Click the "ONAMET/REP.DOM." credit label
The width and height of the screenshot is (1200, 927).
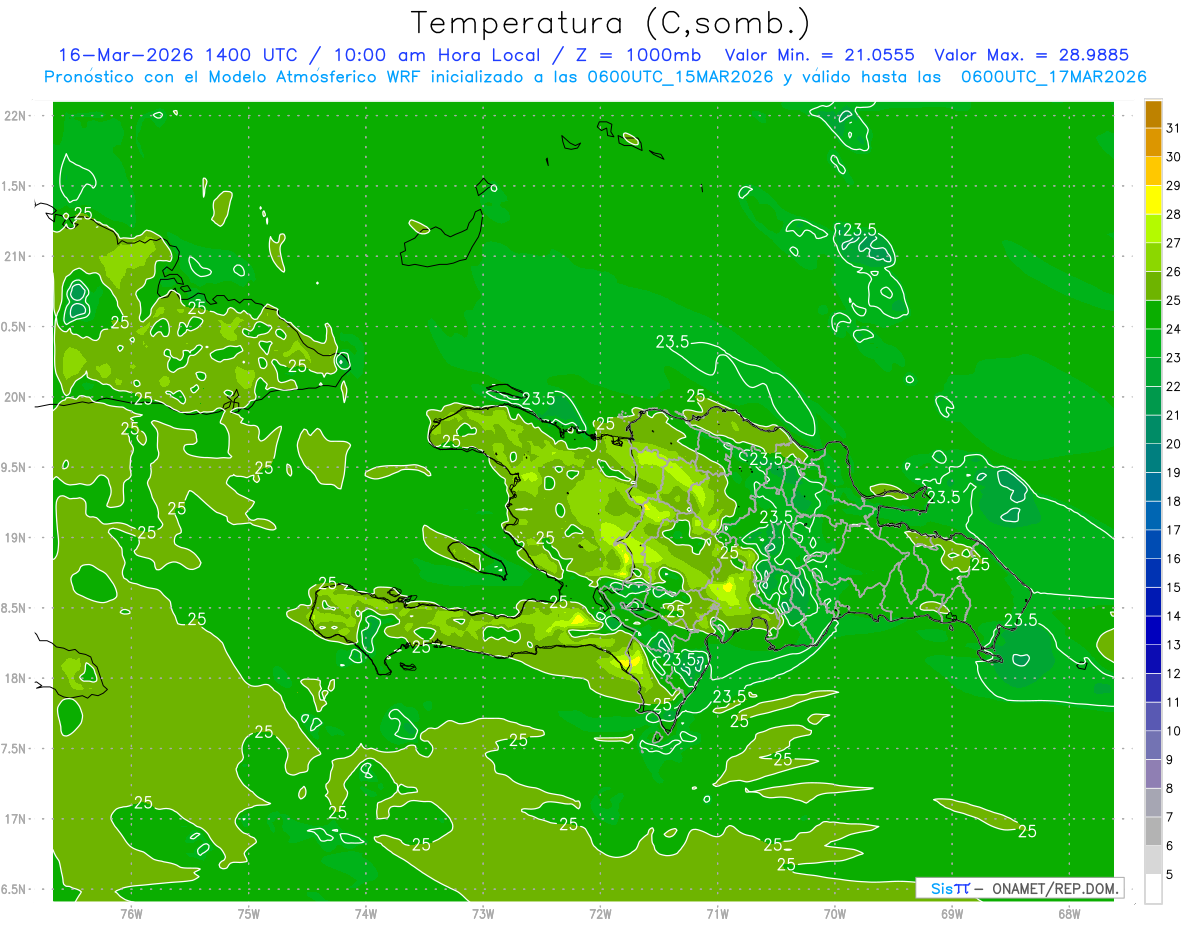[x=1054, y=888]
